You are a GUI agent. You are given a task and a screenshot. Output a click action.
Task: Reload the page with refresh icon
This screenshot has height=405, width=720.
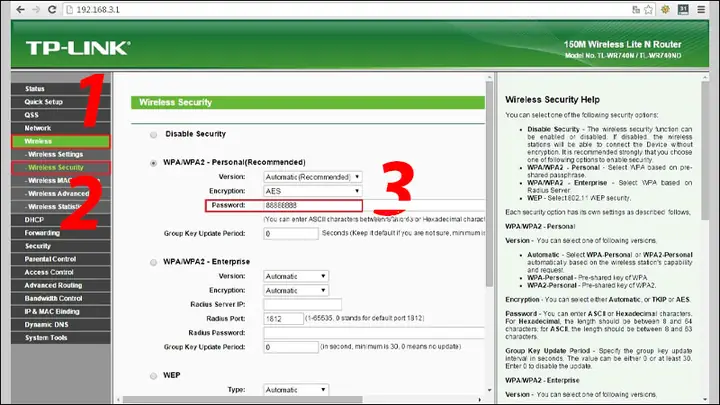[52, 9]
